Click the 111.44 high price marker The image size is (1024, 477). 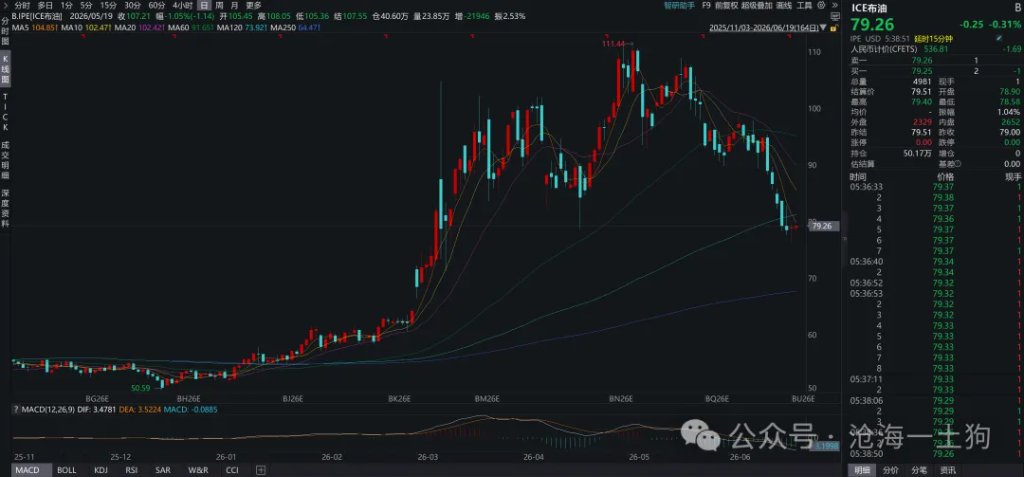pos(613,42)
